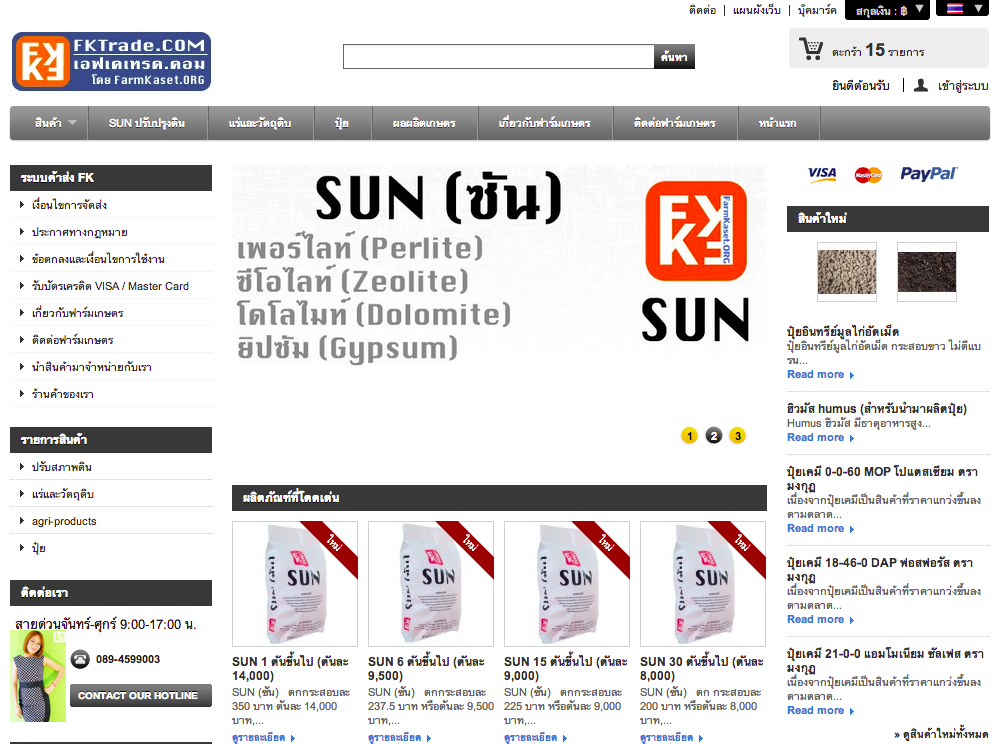
Task: Open SUN 6 ton product image
Action: pyautogui.click(x=431, y=584)
